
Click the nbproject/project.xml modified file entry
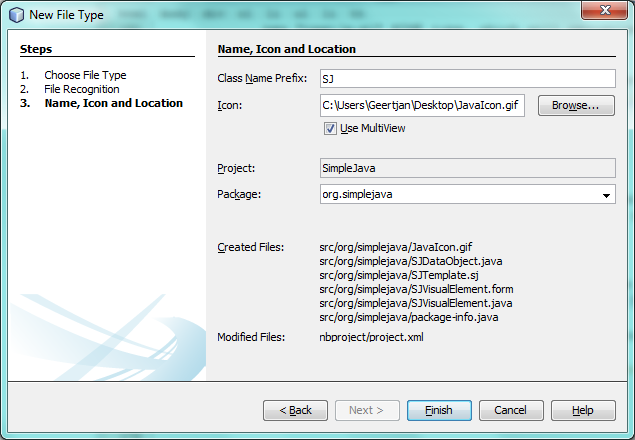(x=371, y=337)
